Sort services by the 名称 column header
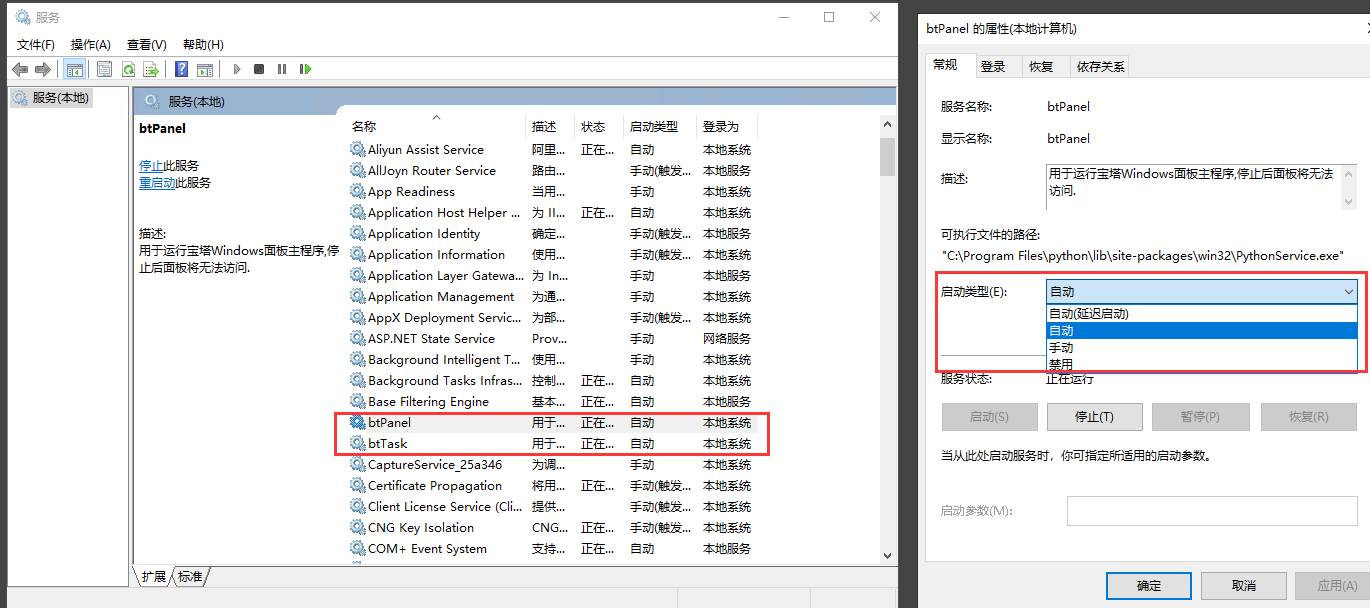Viewport: 1370px width, 608px height. click(435, 127)
